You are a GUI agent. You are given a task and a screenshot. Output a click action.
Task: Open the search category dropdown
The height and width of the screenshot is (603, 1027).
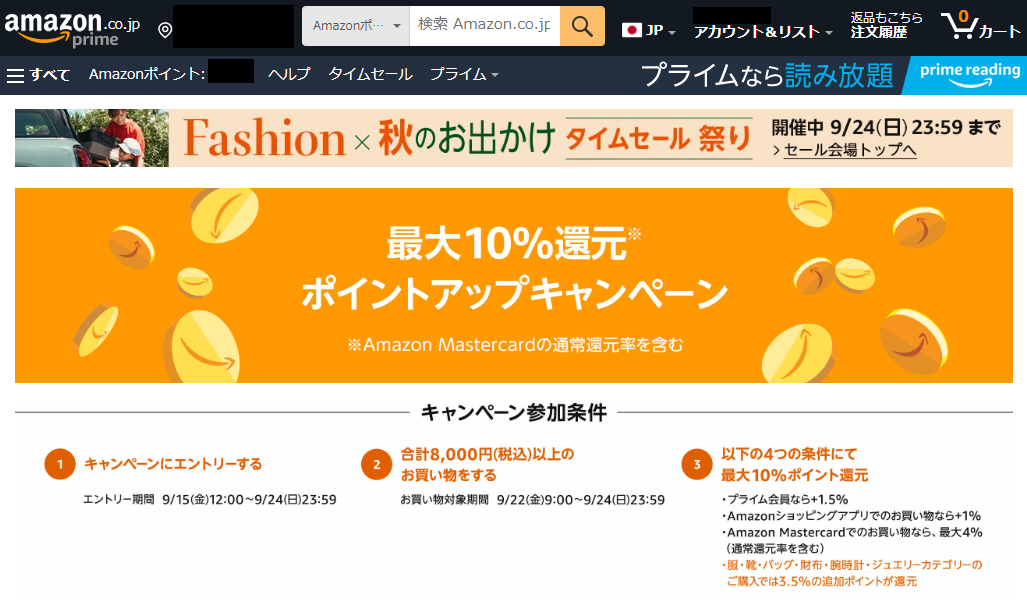pyautogui.click(x=356, y=26)
